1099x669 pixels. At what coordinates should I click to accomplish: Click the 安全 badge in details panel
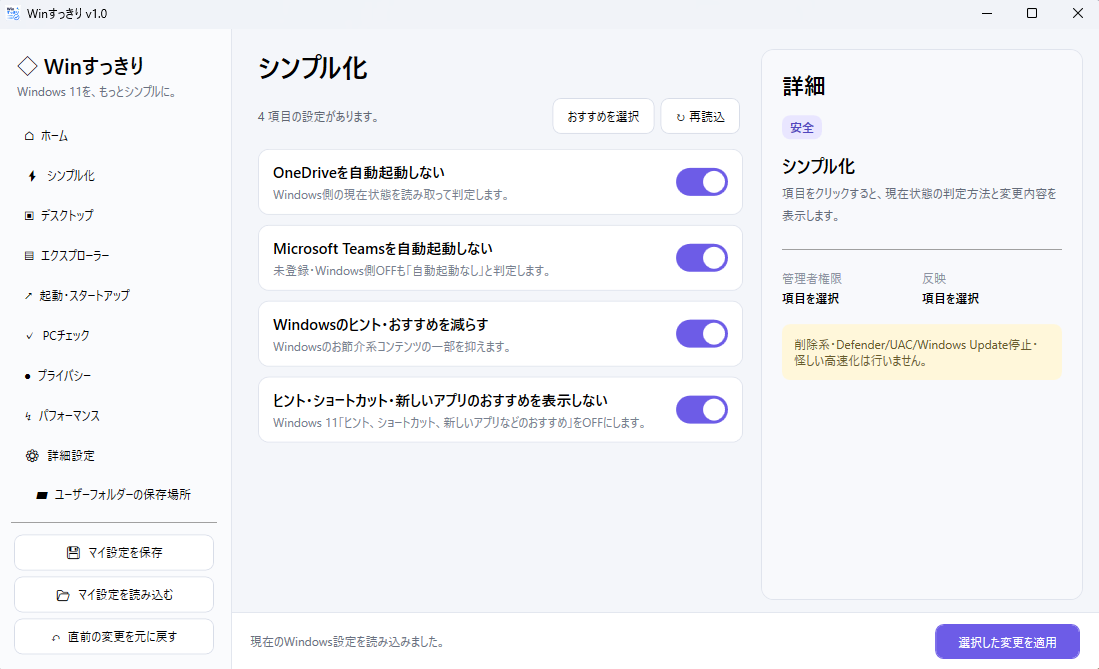(802, 128)
